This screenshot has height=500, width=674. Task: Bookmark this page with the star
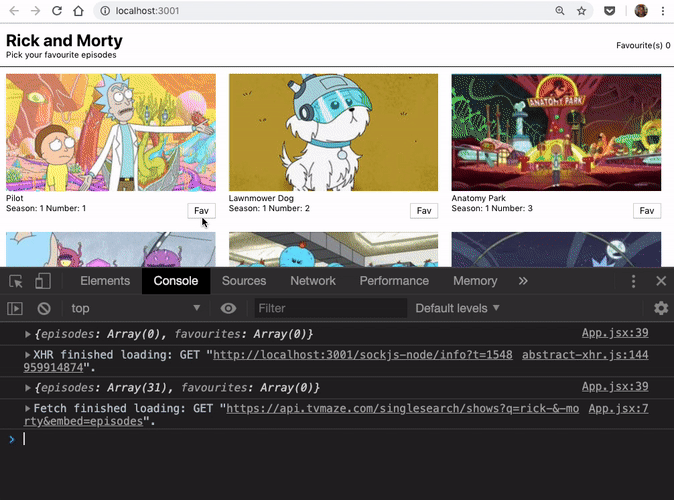click(x=582, y=11)
